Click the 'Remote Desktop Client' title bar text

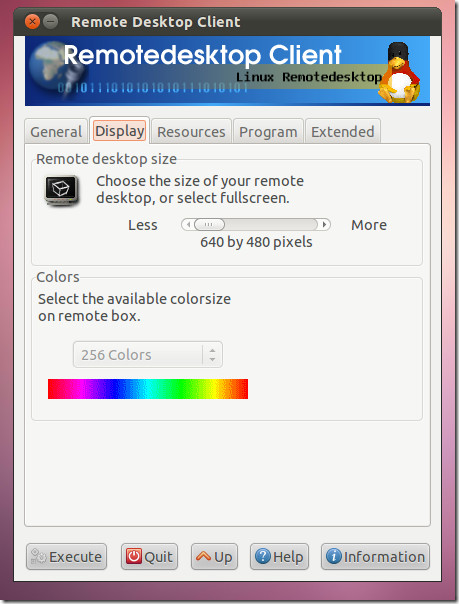tap(156, 22)
